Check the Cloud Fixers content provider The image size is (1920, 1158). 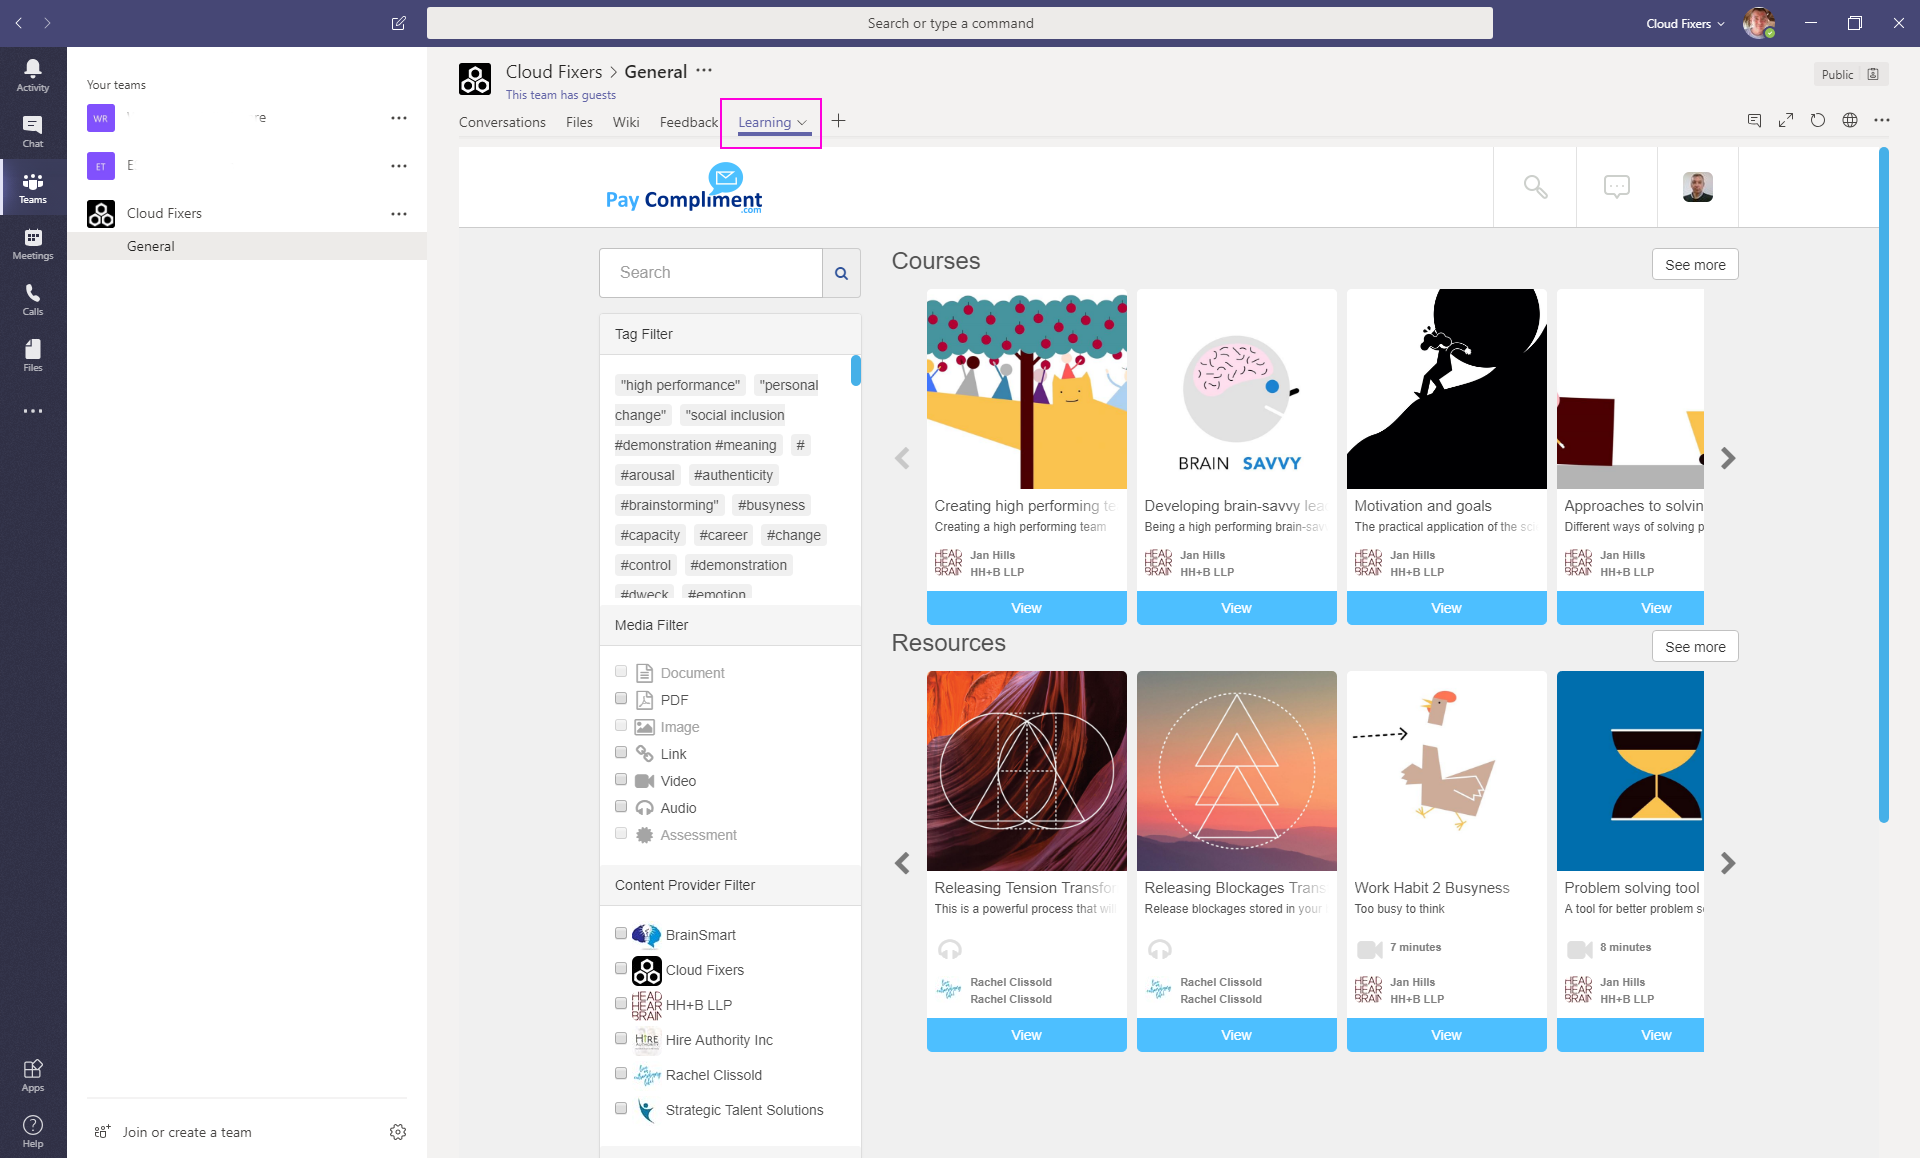[621, 968]
